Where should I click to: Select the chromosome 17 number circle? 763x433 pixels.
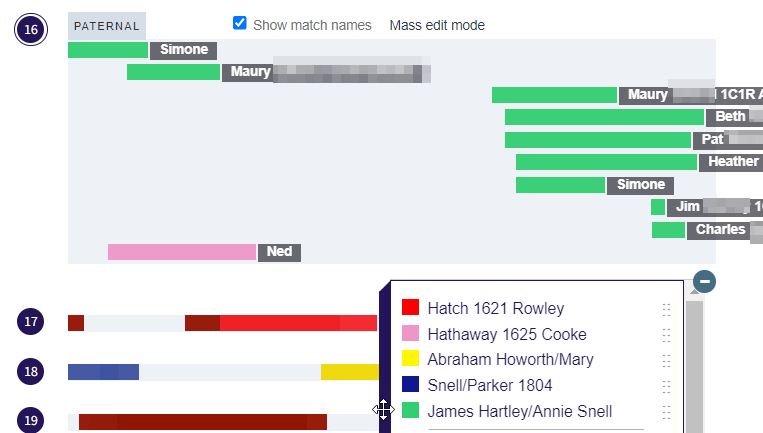coord(31,322)
